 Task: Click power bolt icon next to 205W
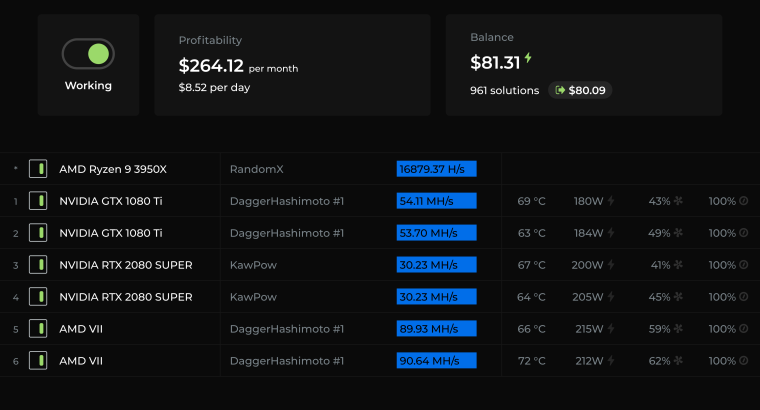[611, 297]
